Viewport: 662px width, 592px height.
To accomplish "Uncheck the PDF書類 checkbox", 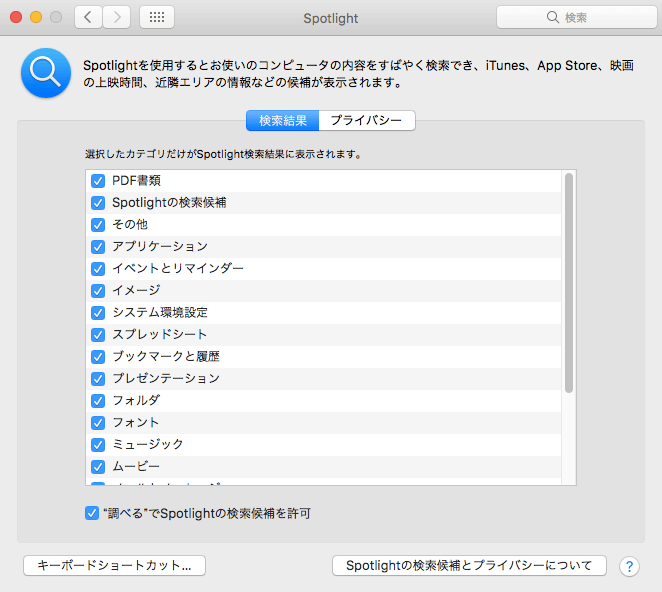I will 98,181.
